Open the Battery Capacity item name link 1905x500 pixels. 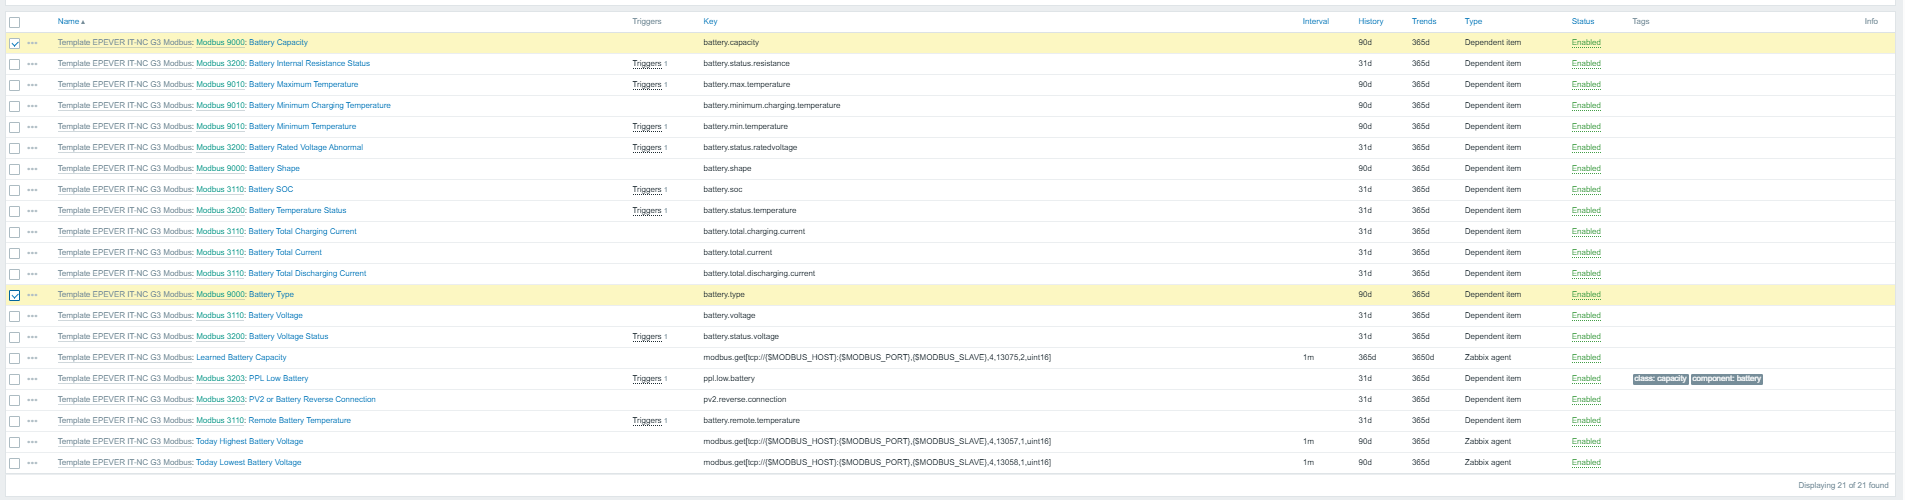[278, 43]
